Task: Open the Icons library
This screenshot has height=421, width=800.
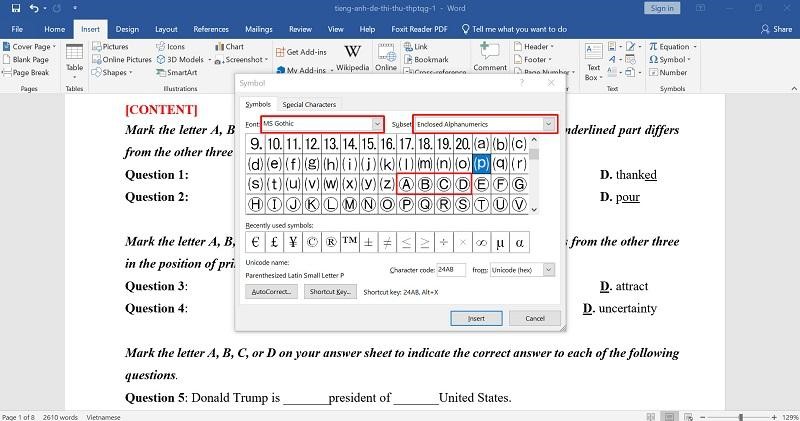Action: [171, 46]
